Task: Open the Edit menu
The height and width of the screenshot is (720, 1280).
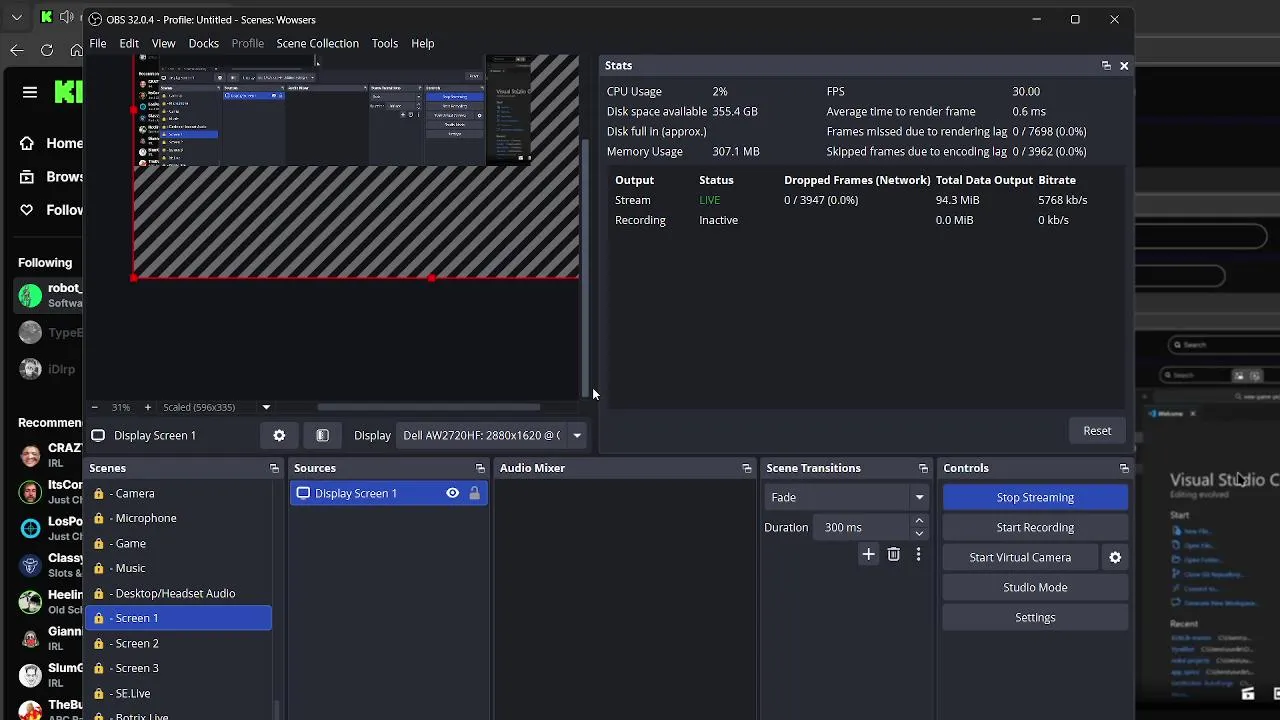Action: click(x=129, y=43)
